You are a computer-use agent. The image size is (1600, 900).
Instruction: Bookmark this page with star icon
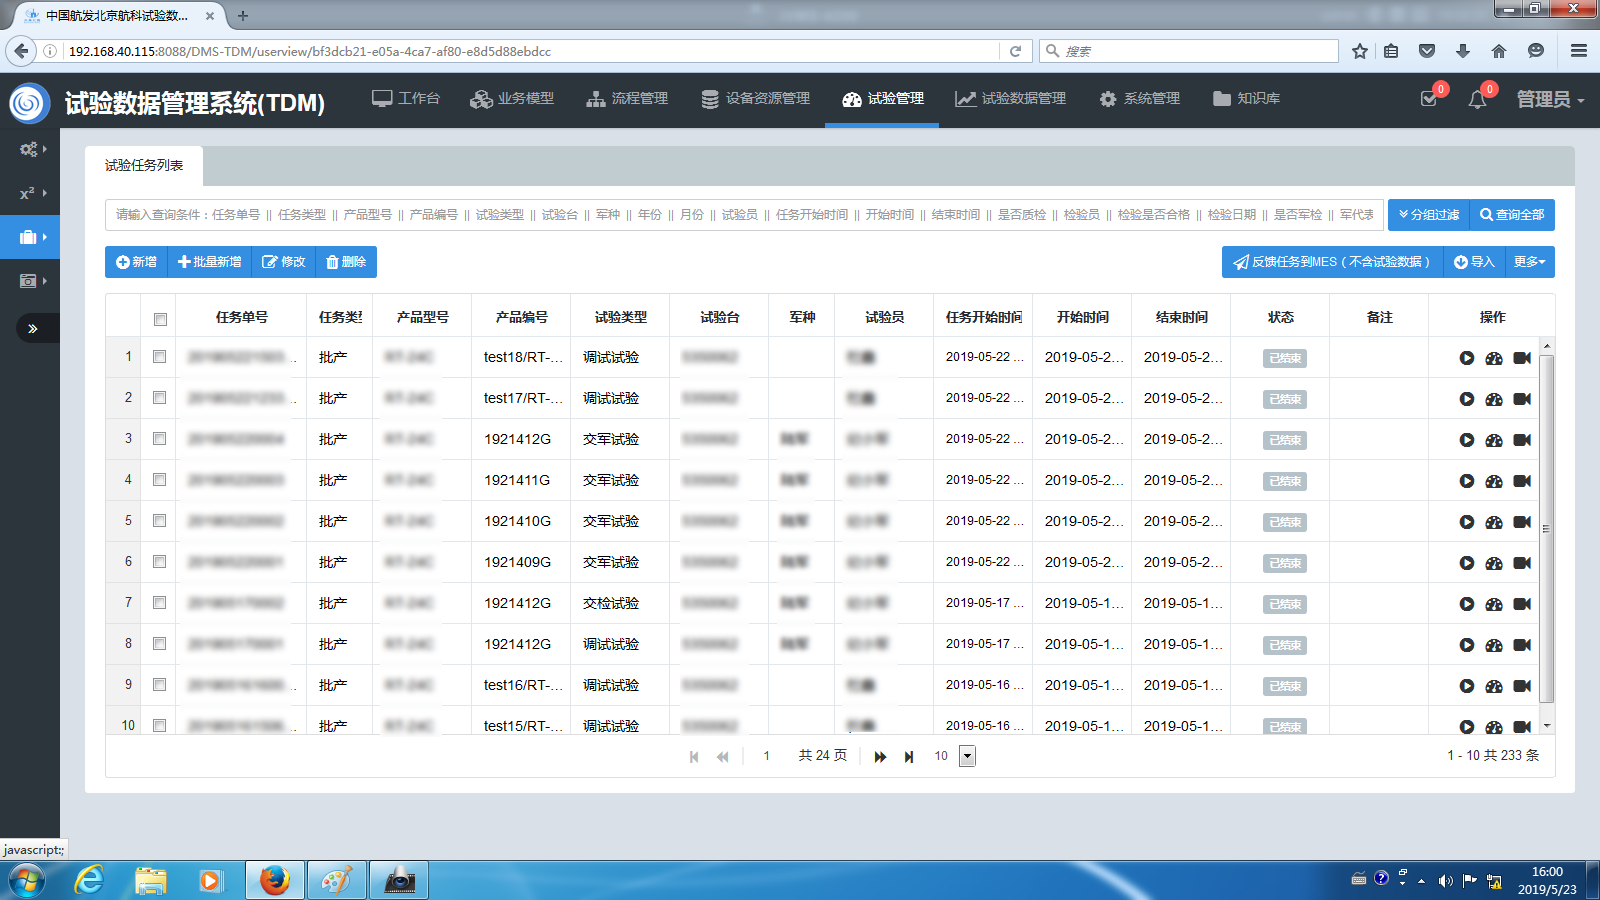pyautogui.click(x=1360, y=51)
